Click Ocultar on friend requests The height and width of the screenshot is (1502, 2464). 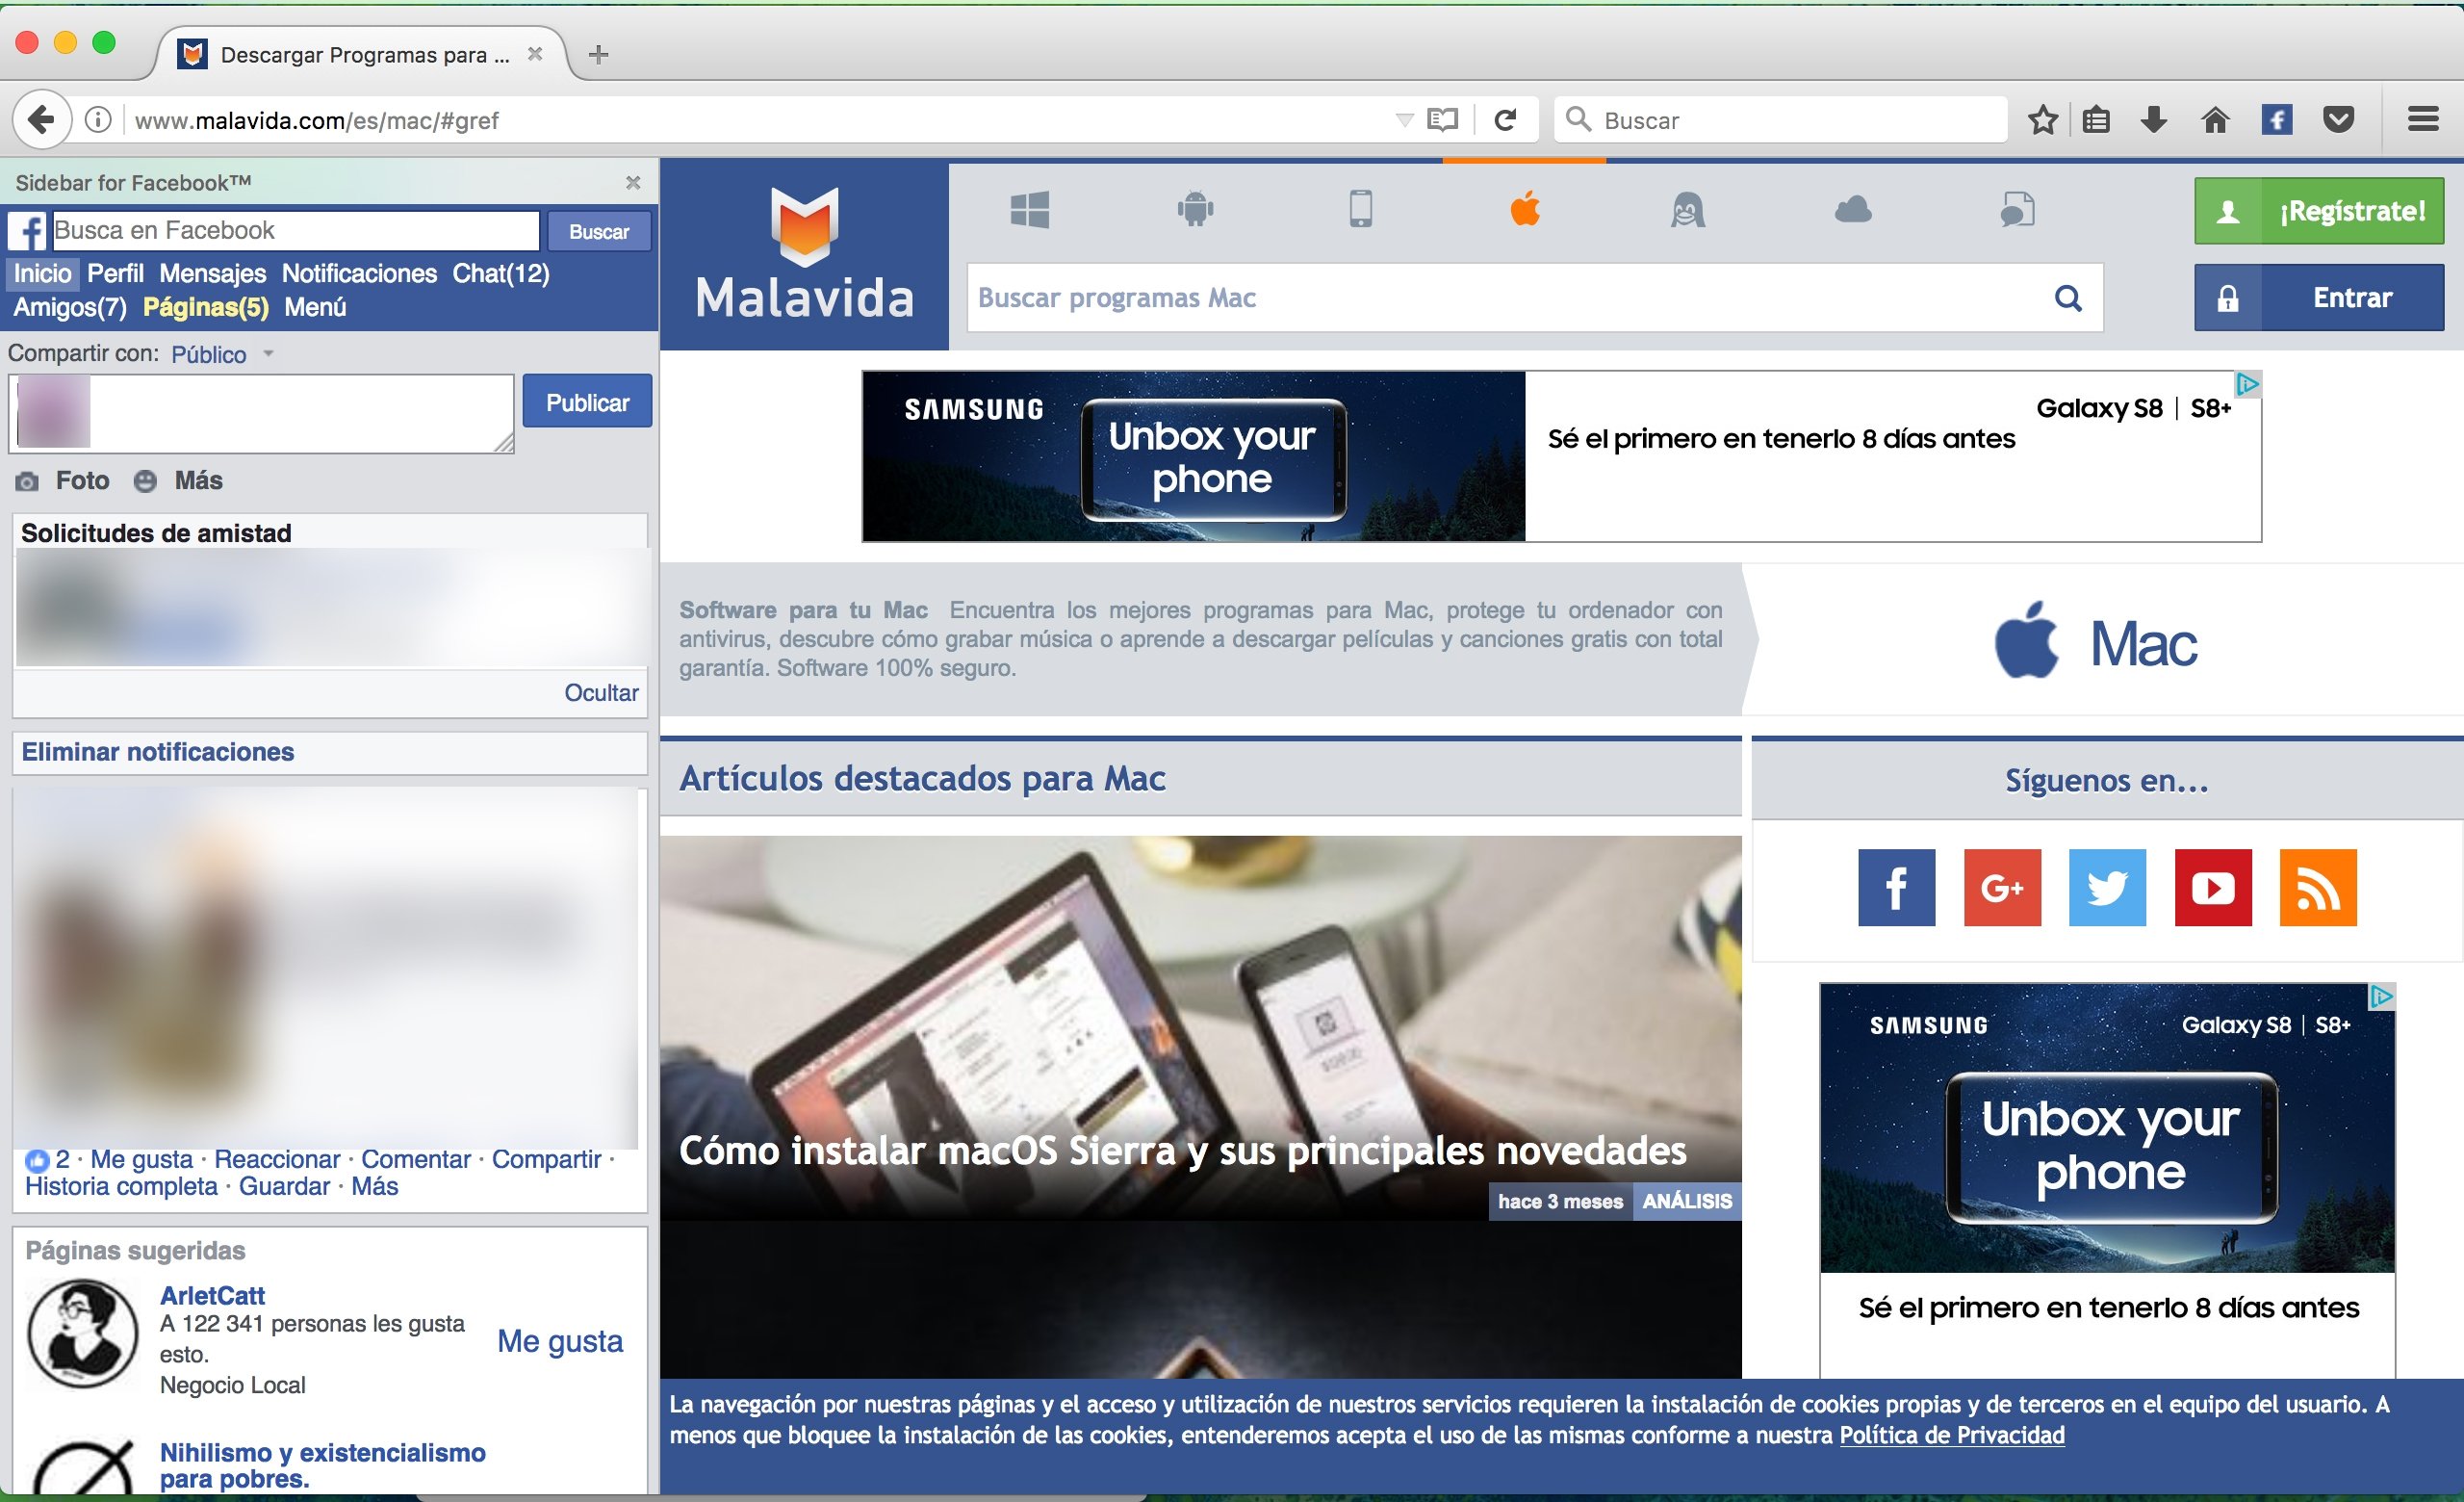click(601, 693)
